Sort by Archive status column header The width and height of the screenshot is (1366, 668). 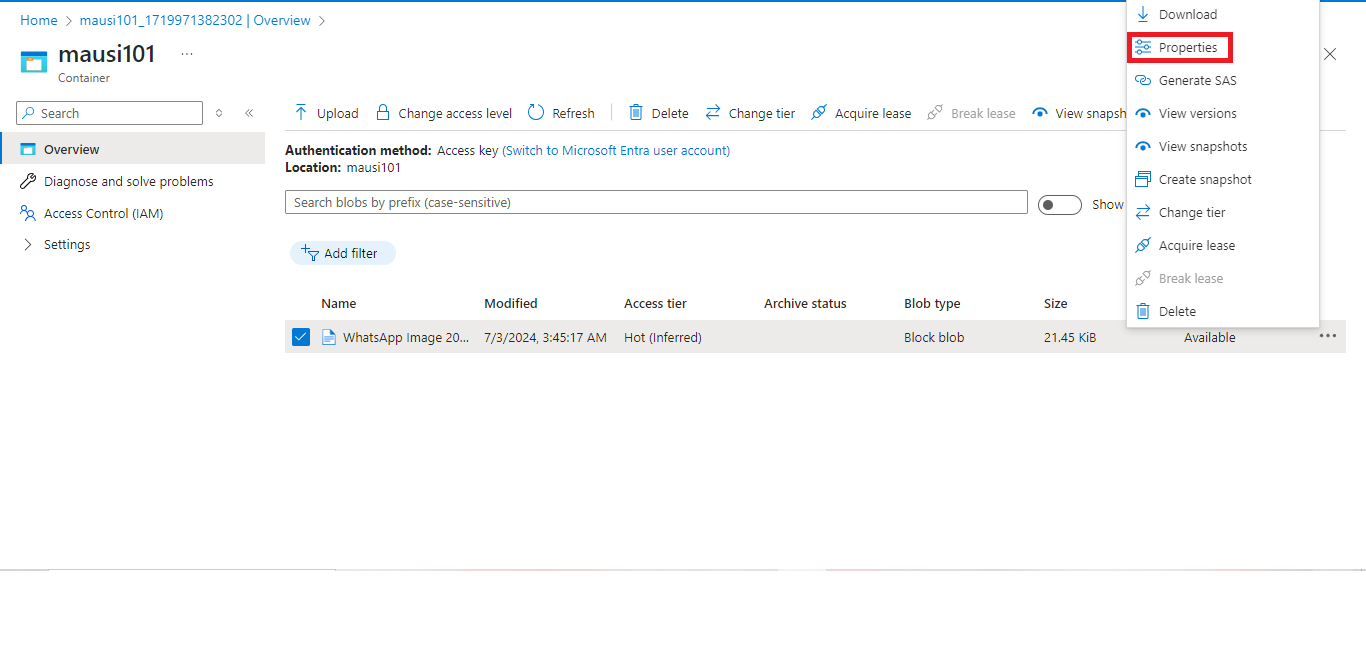coord(805,303)
